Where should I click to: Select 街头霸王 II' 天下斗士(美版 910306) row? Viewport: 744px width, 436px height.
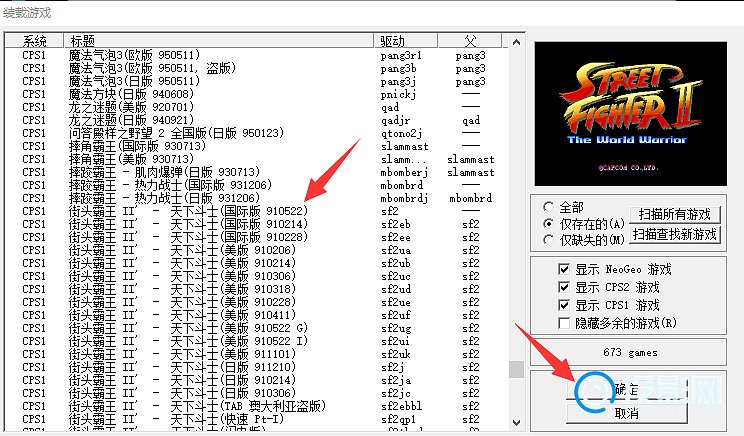coord(256,276)
